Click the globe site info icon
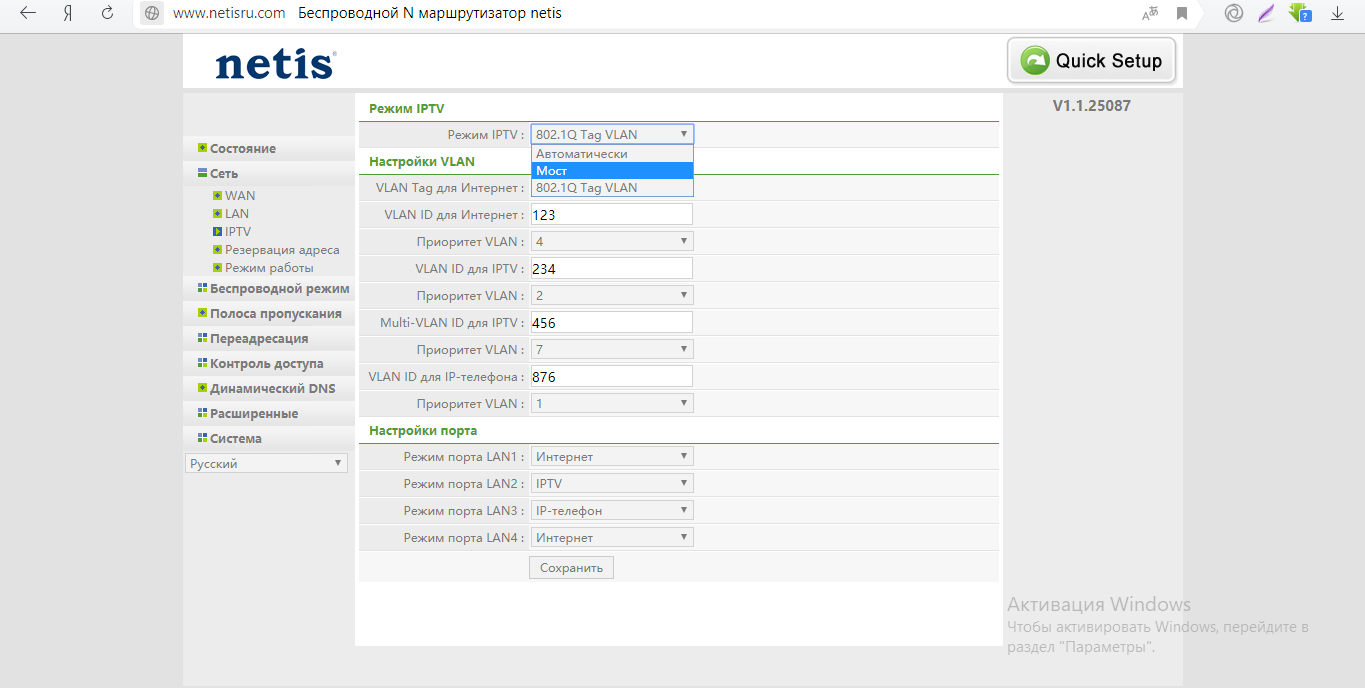The height and width of the screenshot is (688, 1365). tap(152, 14)
